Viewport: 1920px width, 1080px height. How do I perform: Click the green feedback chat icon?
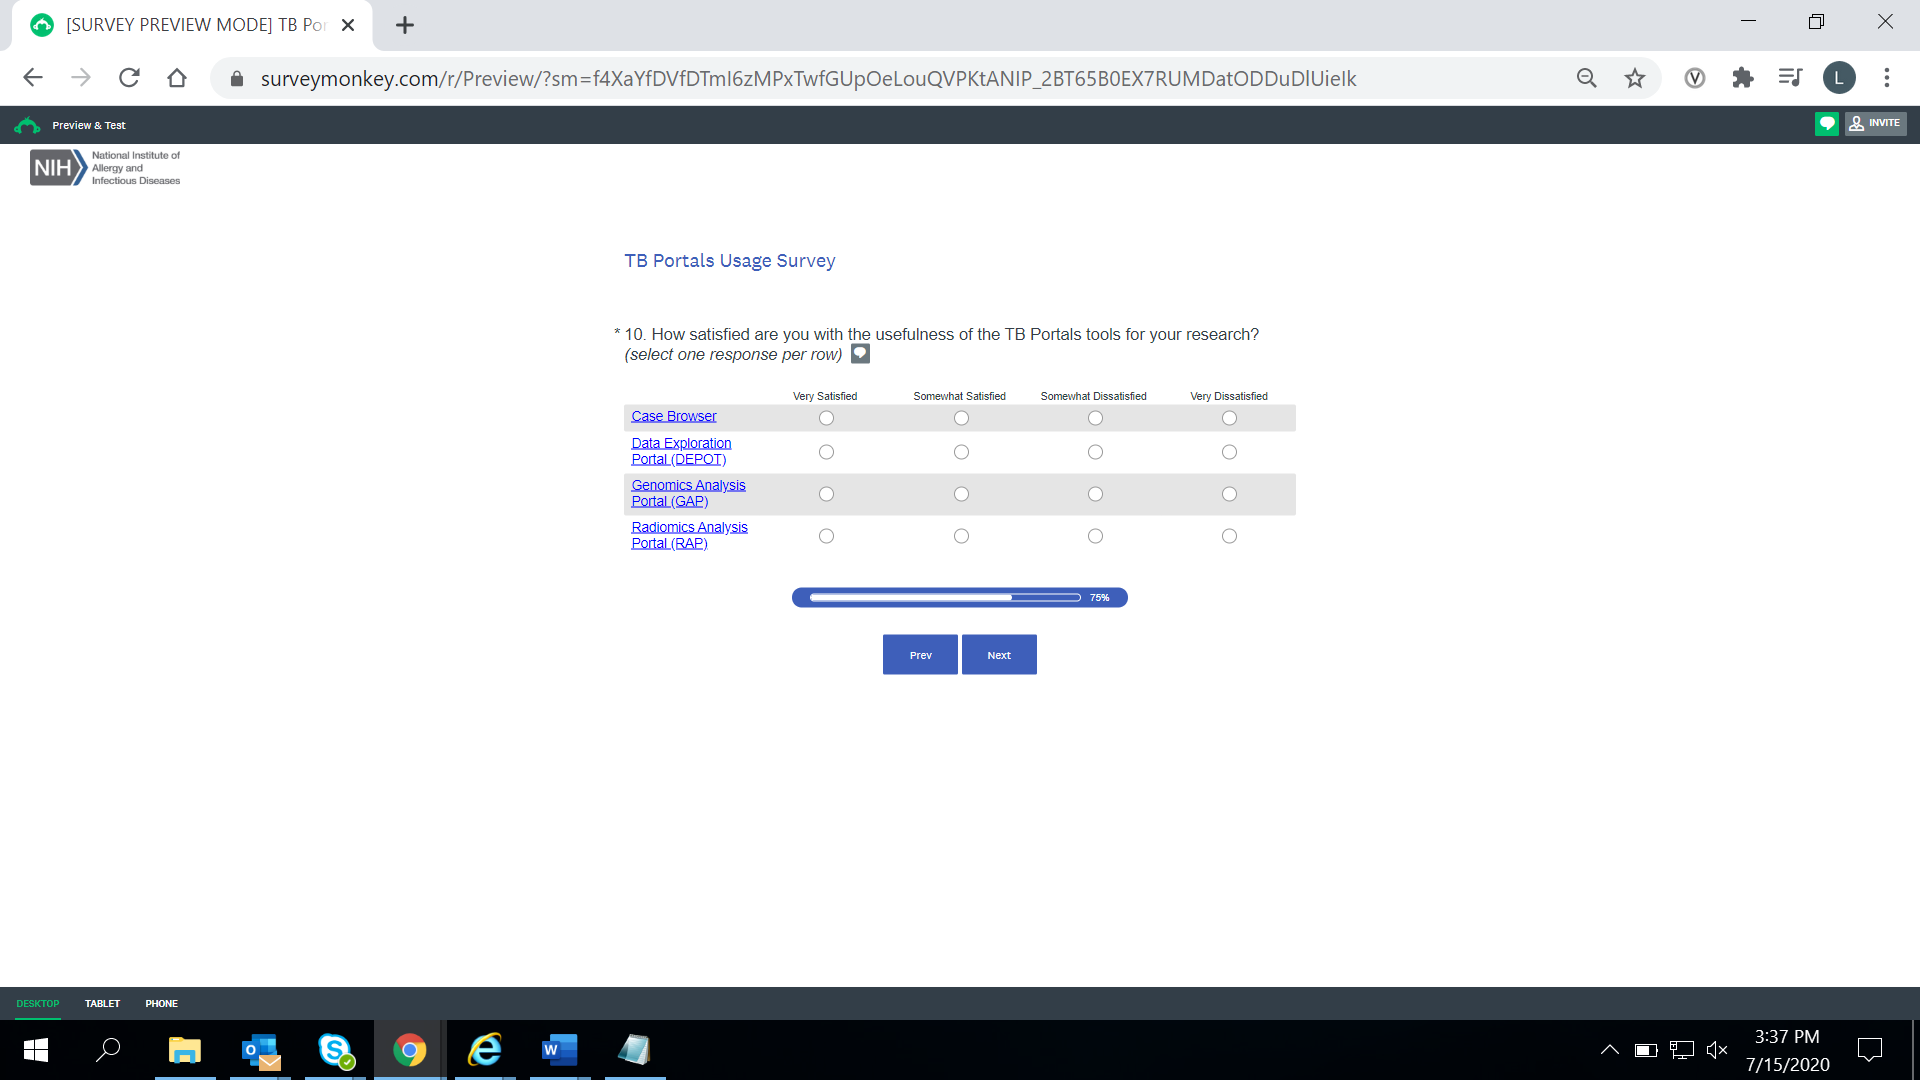pyautogui.click(x=1826, y=124)
